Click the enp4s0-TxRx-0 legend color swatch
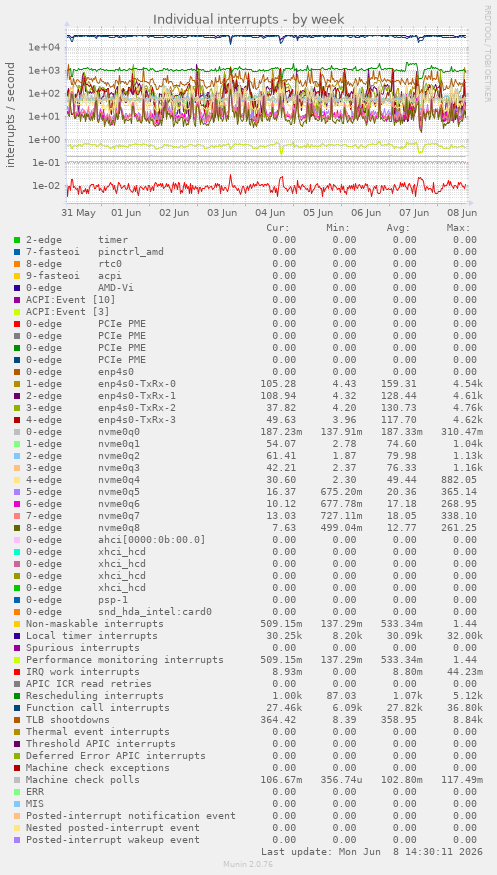This screenshot has width=497, height=875. 17,384
